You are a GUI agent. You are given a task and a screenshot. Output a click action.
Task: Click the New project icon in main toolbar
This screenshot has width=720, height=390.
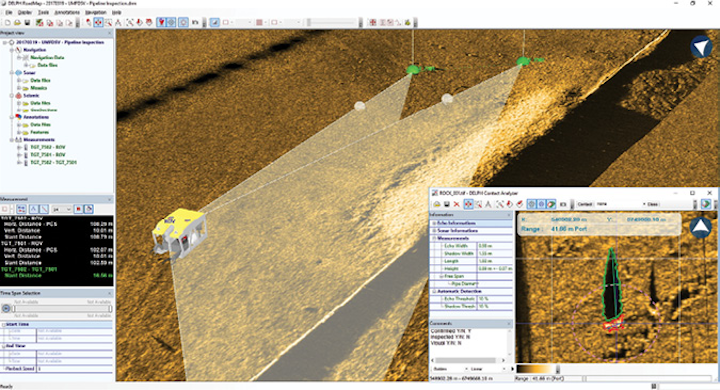(x=8, y=23)
